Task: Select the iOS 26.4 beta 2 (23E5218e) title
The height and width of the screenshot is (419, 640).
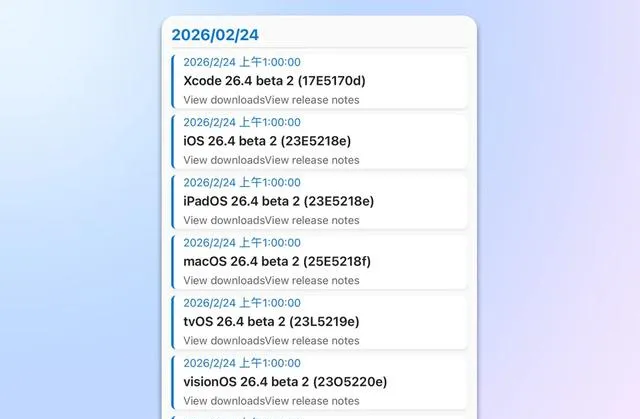Action: pos(267,141)
